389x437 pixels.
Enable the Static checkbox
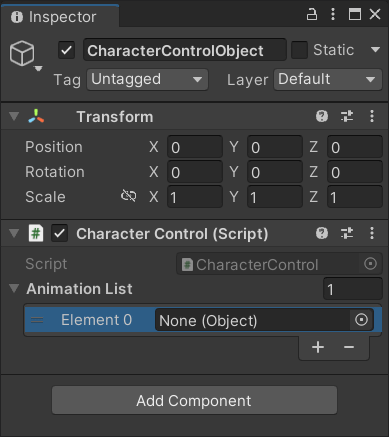pos(299,50)
